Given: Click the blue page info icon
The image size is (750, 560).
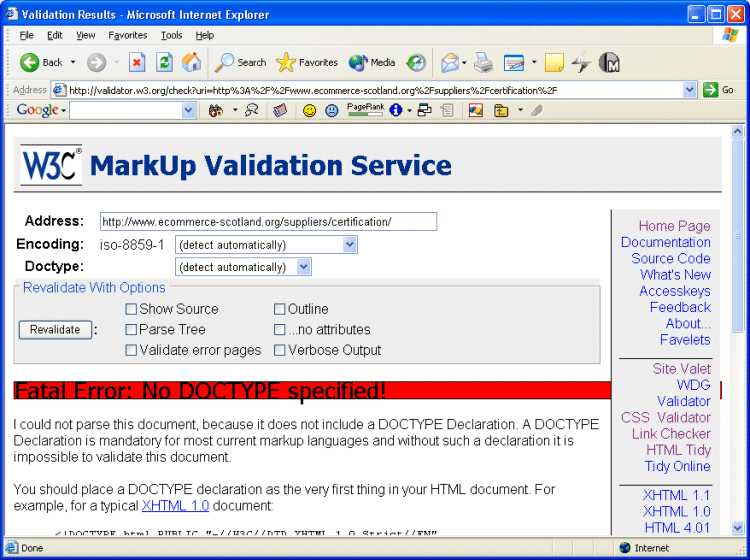Looking at the screenshot, I should (396, 110).
